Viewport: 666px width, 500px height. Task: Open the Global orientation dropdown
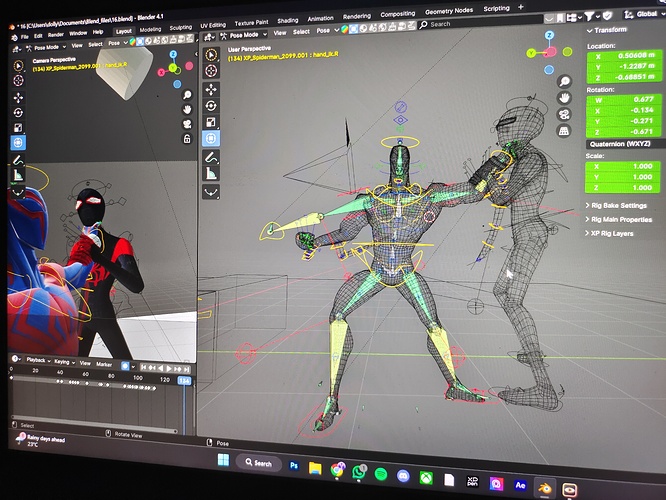645,14
